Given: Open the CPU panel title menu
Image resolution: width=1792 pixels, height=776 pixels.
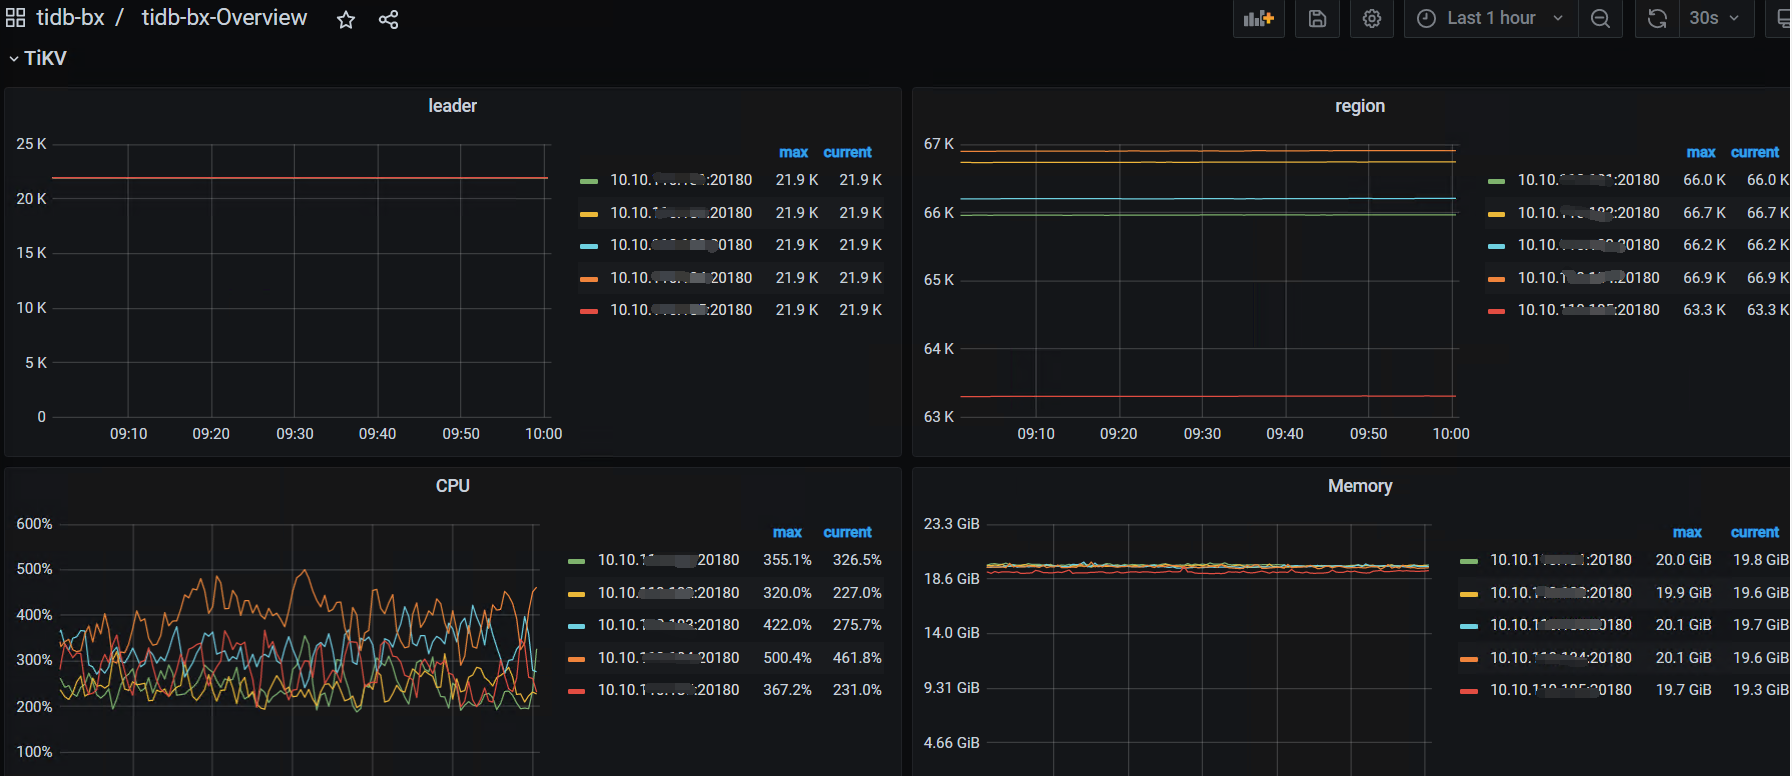Looking at the screenshot, I should pos(452,486).
